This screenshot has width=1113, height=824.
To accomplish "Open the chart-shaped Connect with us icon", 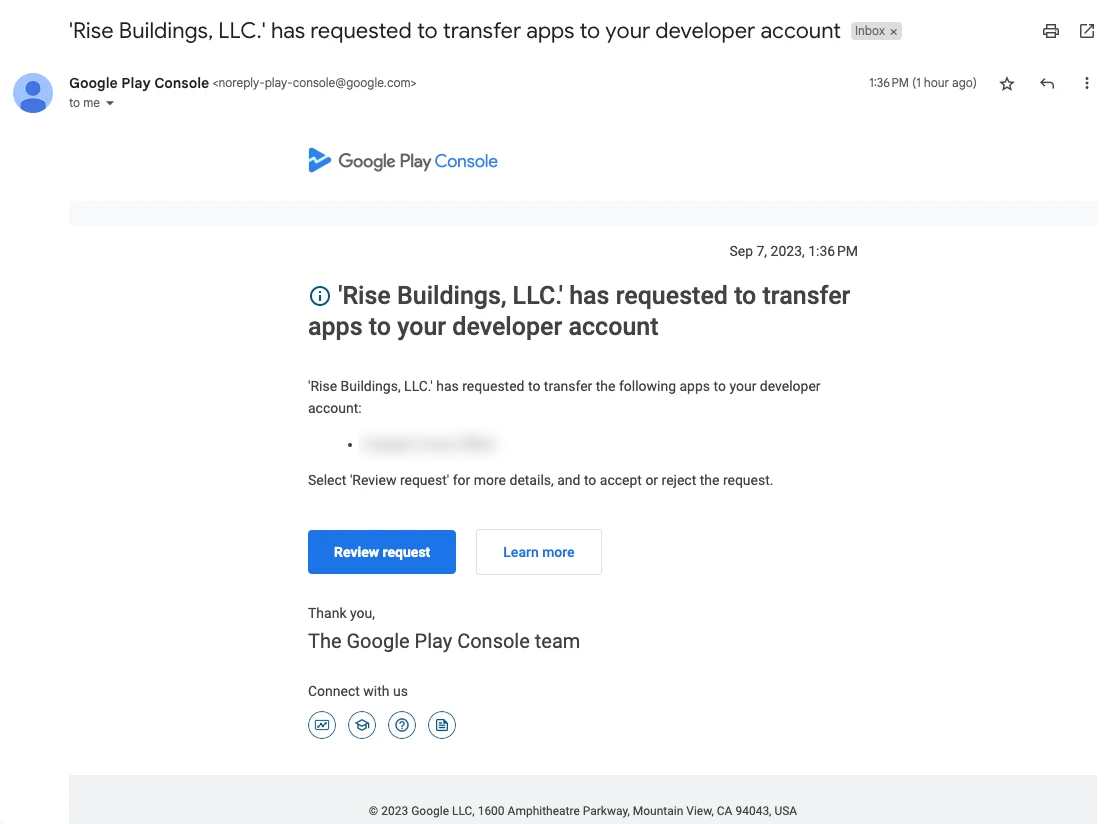I will (x=322, y=725).
